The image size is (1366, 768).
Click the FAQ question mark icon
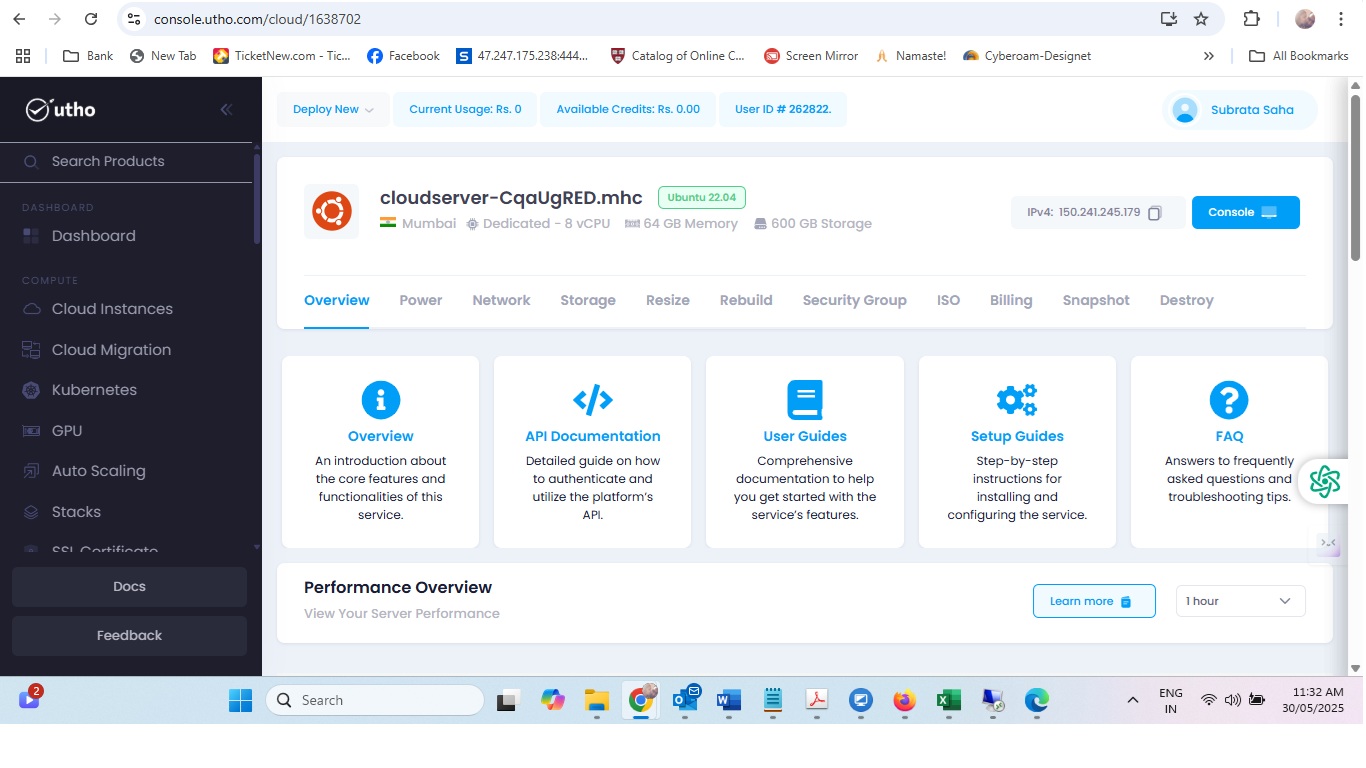point(1229,400)
